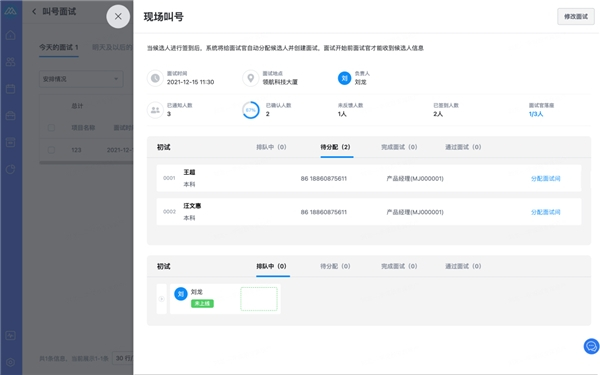Click 分配面试间 for candidate 汪文惠
Image resolution: width=600 pixels, height=375 pixels.
coord(546,212)
